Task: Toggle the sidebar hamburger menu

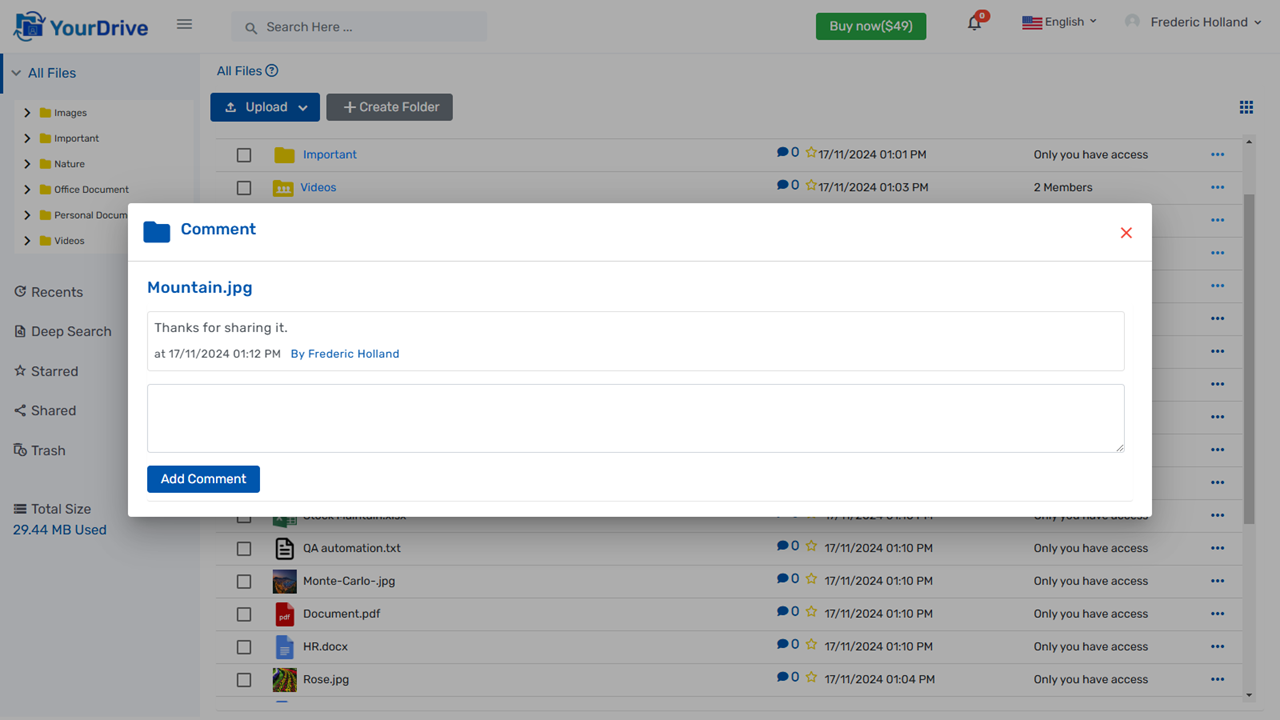Action: point(184,24)
